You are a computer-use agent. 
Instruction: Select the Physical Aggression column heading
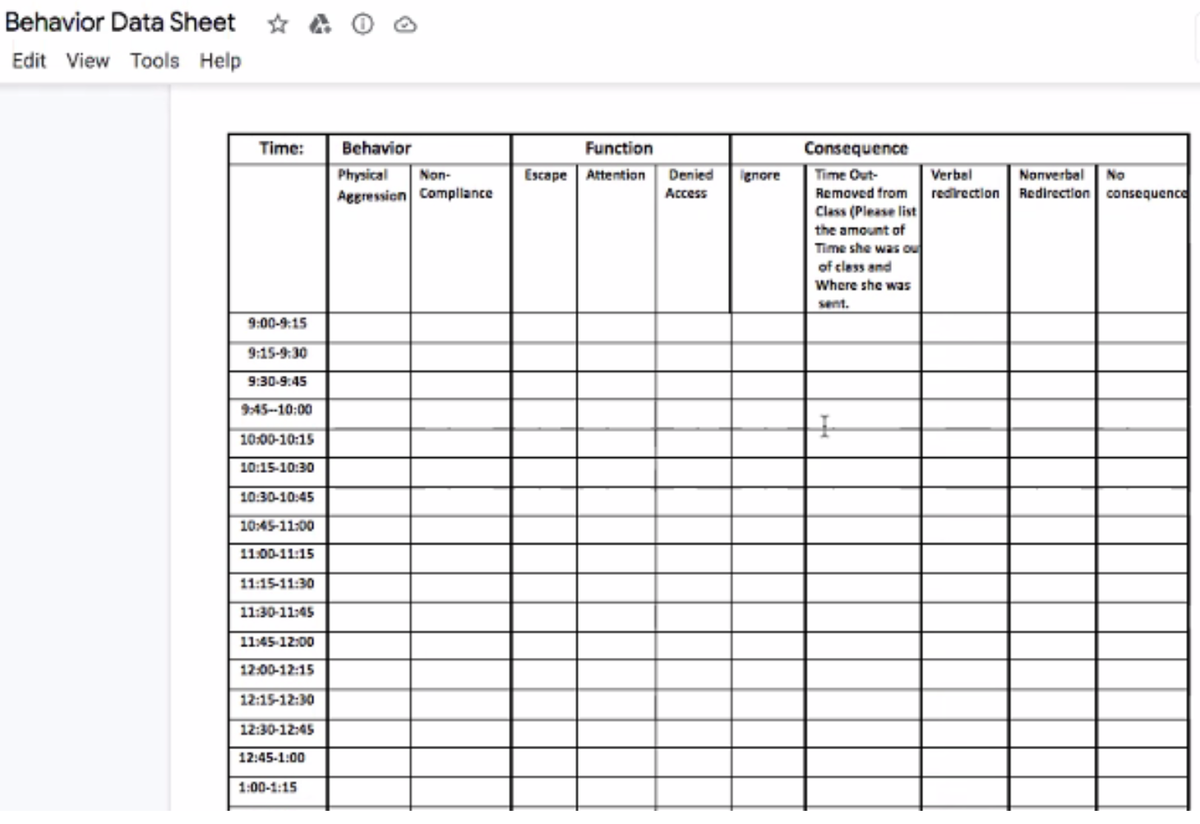click(370, 186)
